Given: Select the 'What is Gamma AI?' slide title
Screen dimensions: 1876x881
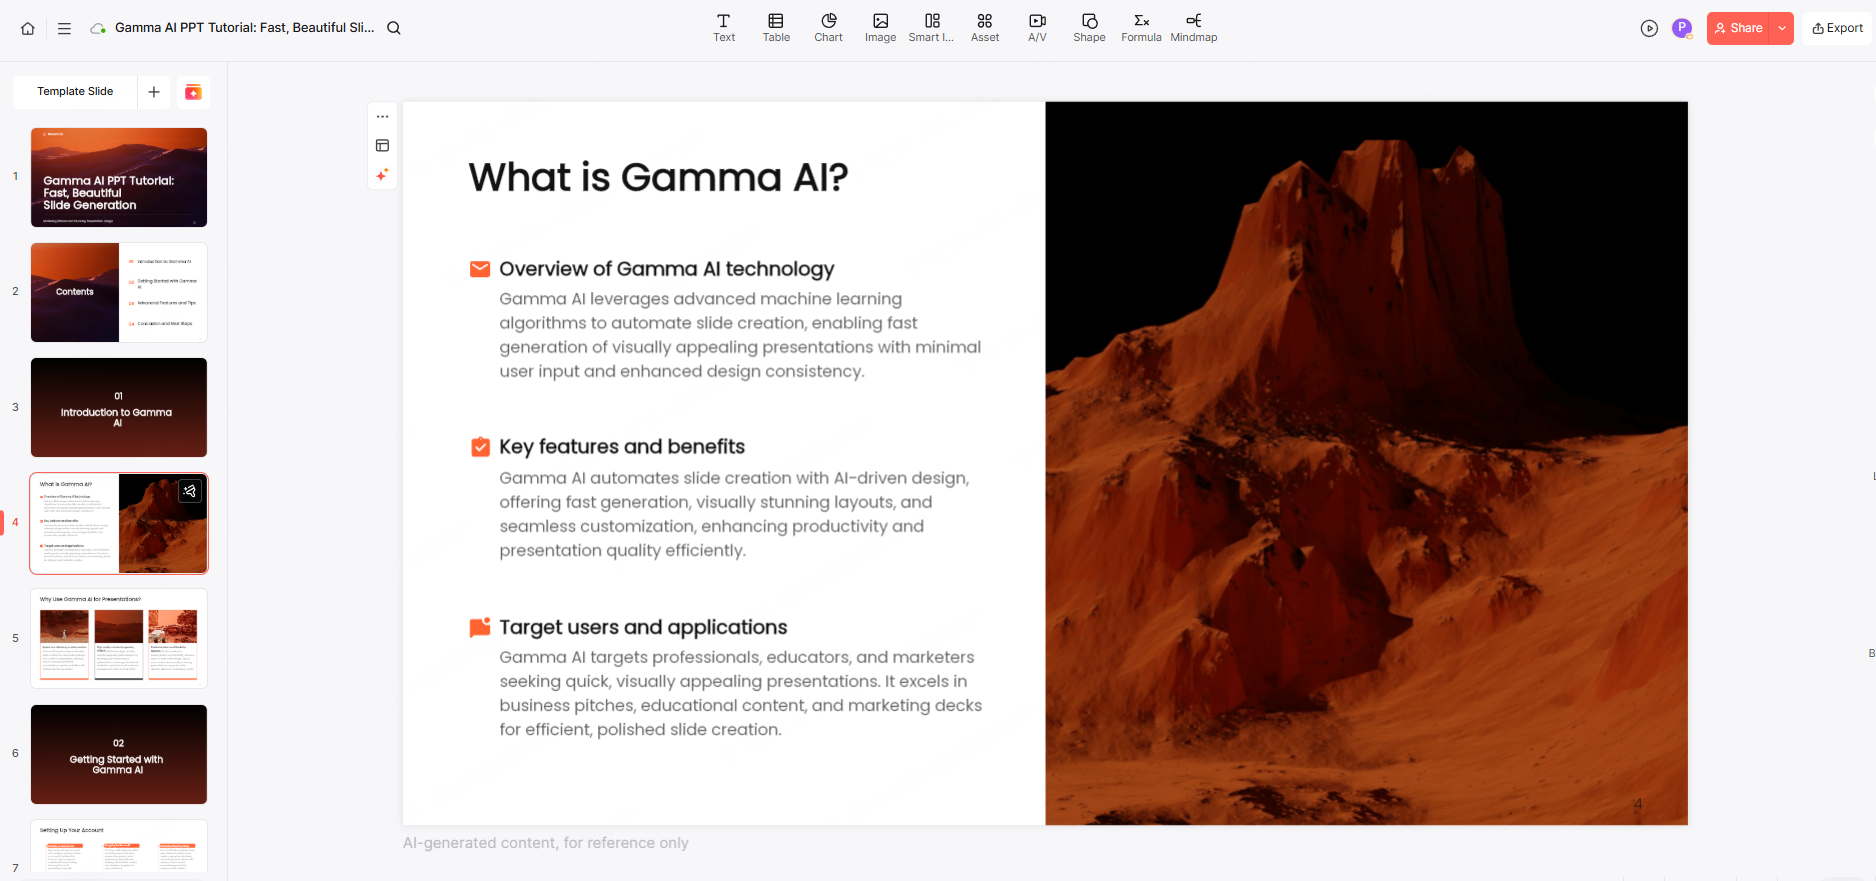Looking at the screenshot, I should [x=658, y=177].
